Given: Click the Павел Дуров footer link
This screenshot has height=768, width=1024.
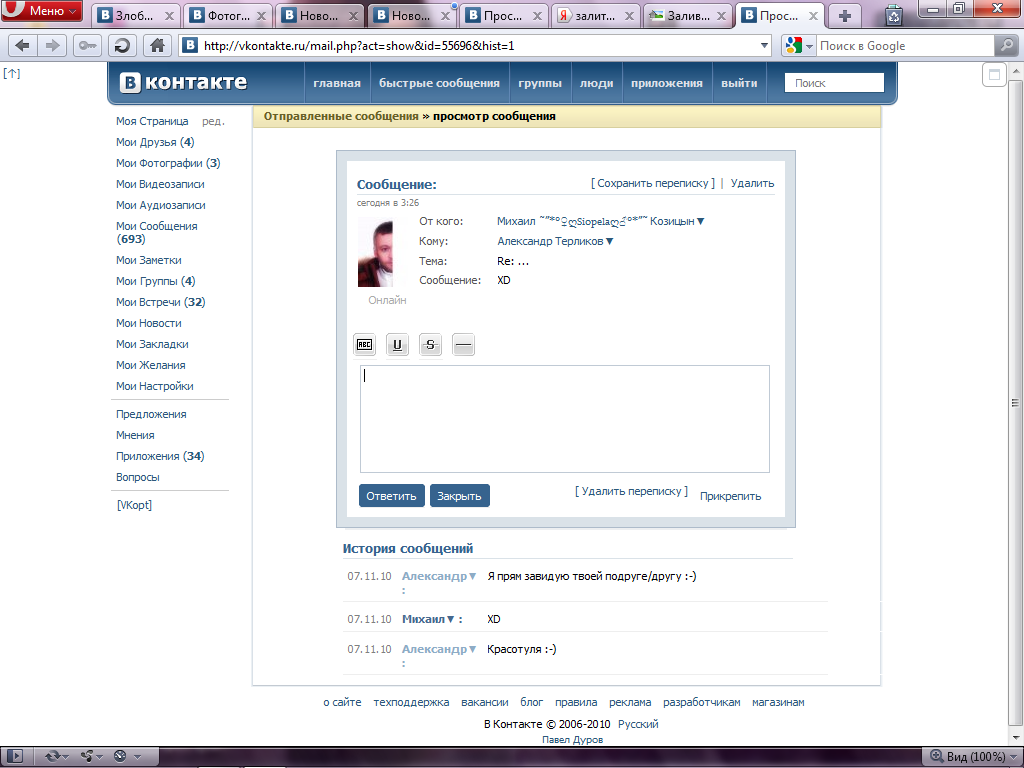Looking at the screenshot, I should (x=573, y=740).
